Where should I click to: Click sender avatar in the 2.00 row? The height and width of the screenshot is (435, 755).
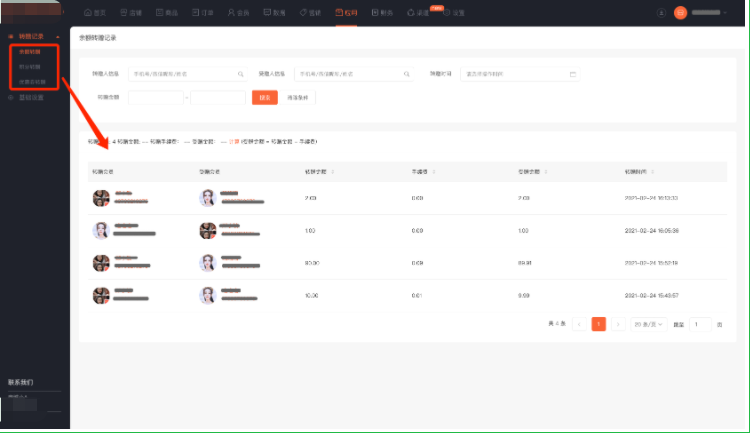coord(101,198)
